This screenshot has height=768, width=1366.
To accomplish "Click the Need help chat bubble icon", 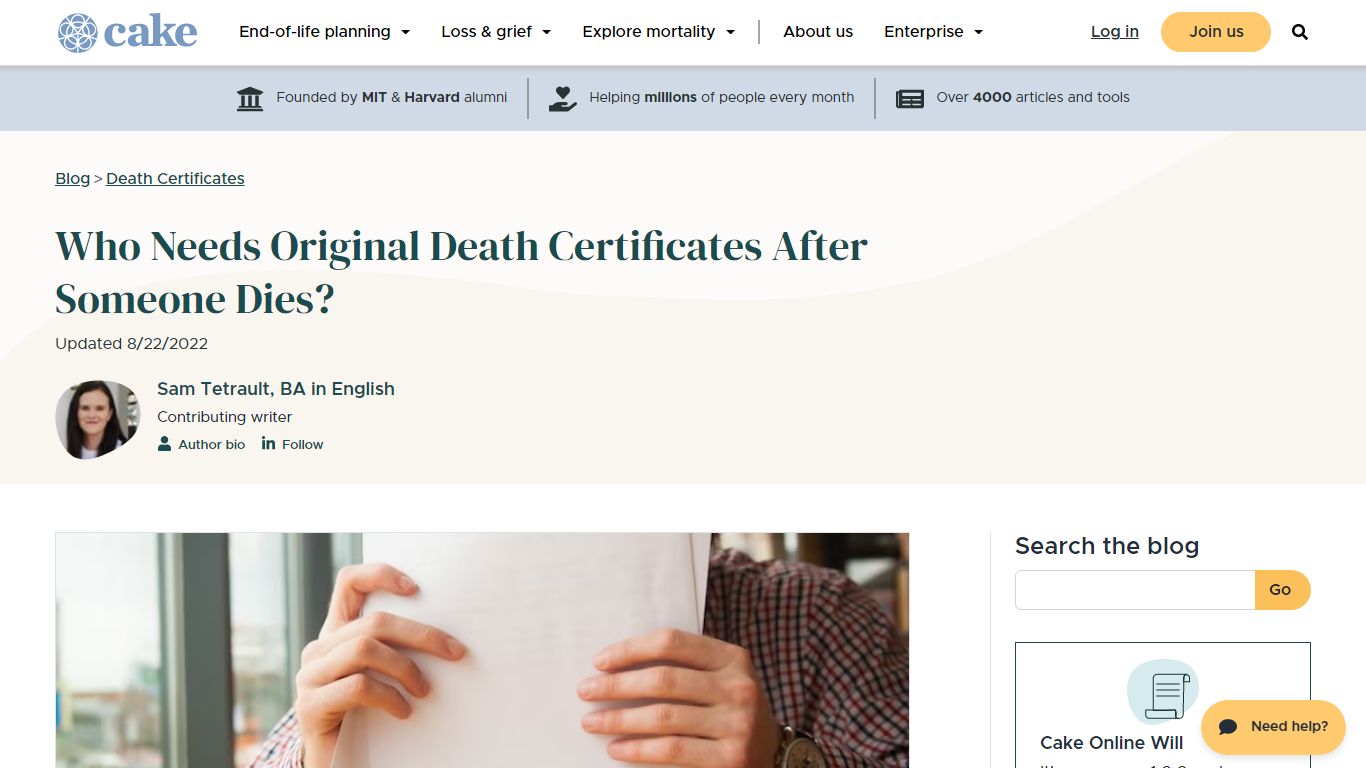I will pos(1229,727).
